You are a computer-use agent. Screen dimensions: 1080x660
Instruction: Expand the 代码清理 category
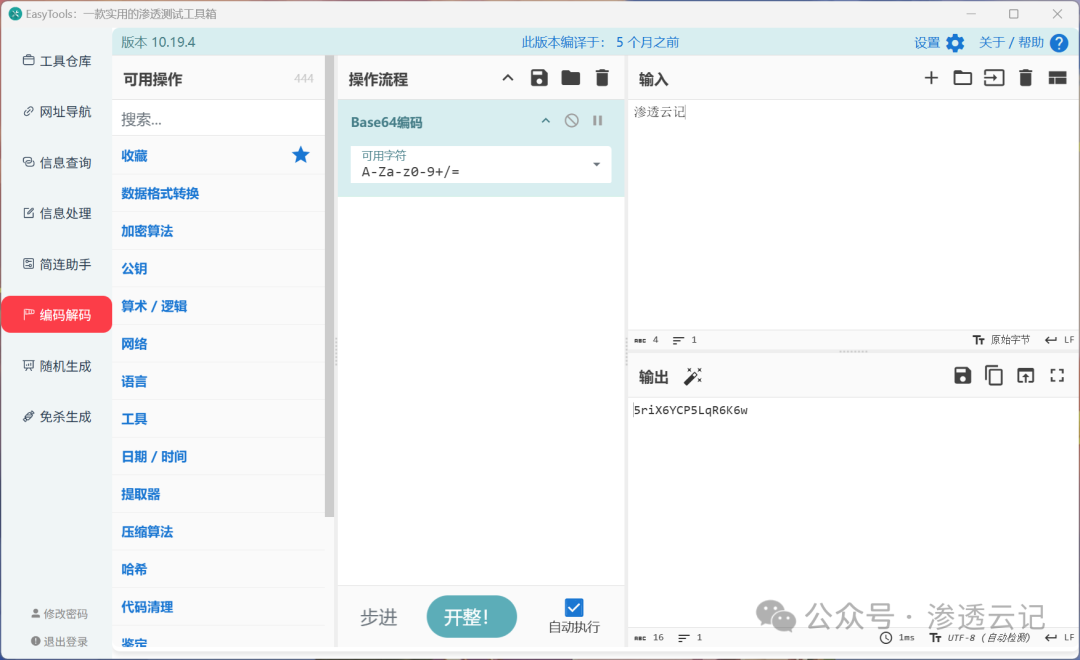click(218, 606)
